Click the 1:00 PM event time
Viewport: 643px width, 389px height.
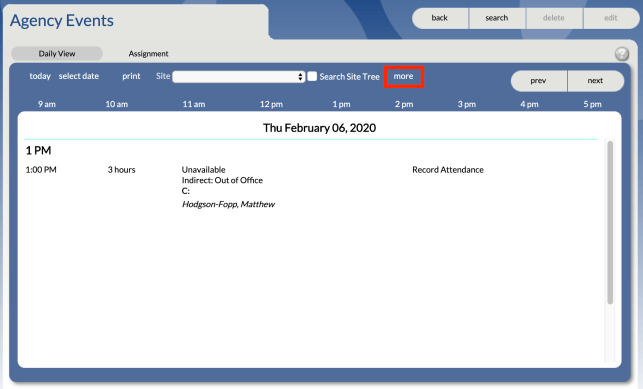41,170
